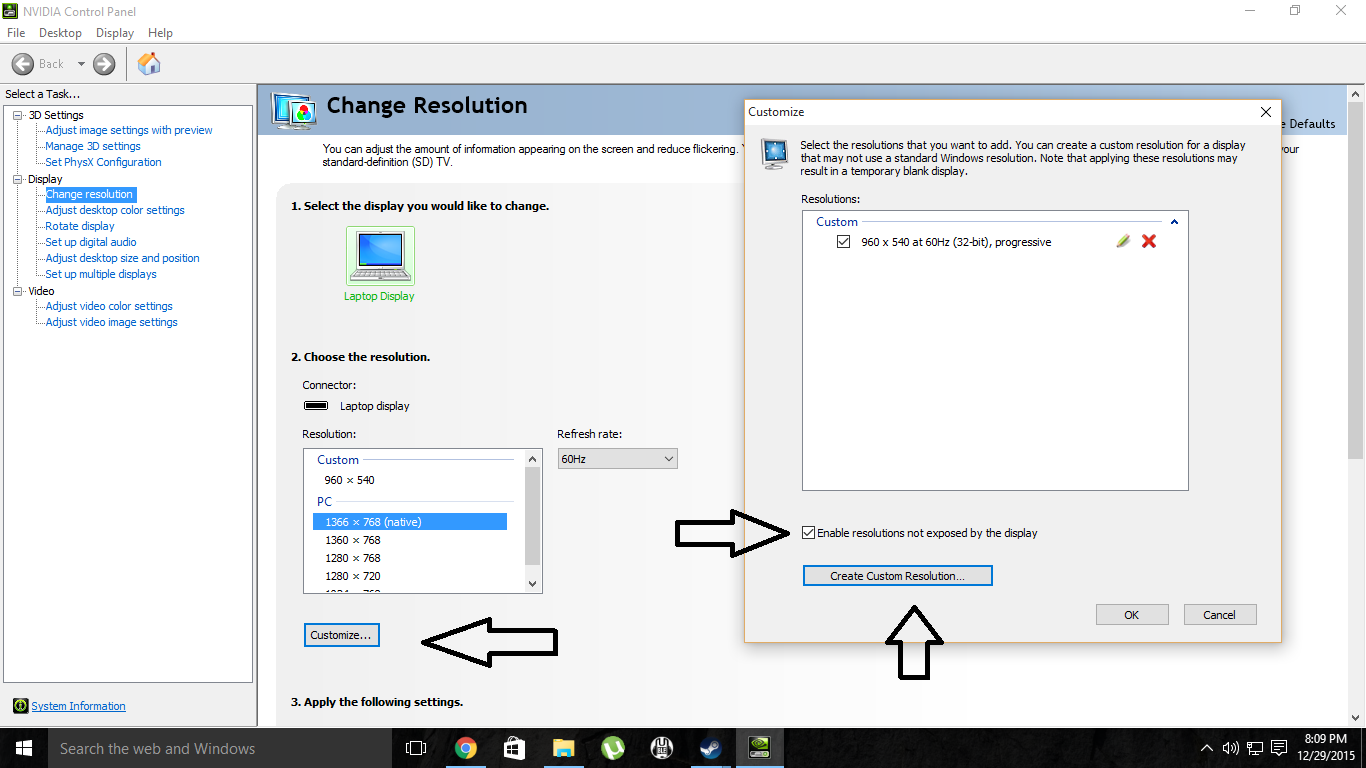Confirm the Customize dialog with OK
Screen dimensions: 1366x768
tap(1132, 615)
